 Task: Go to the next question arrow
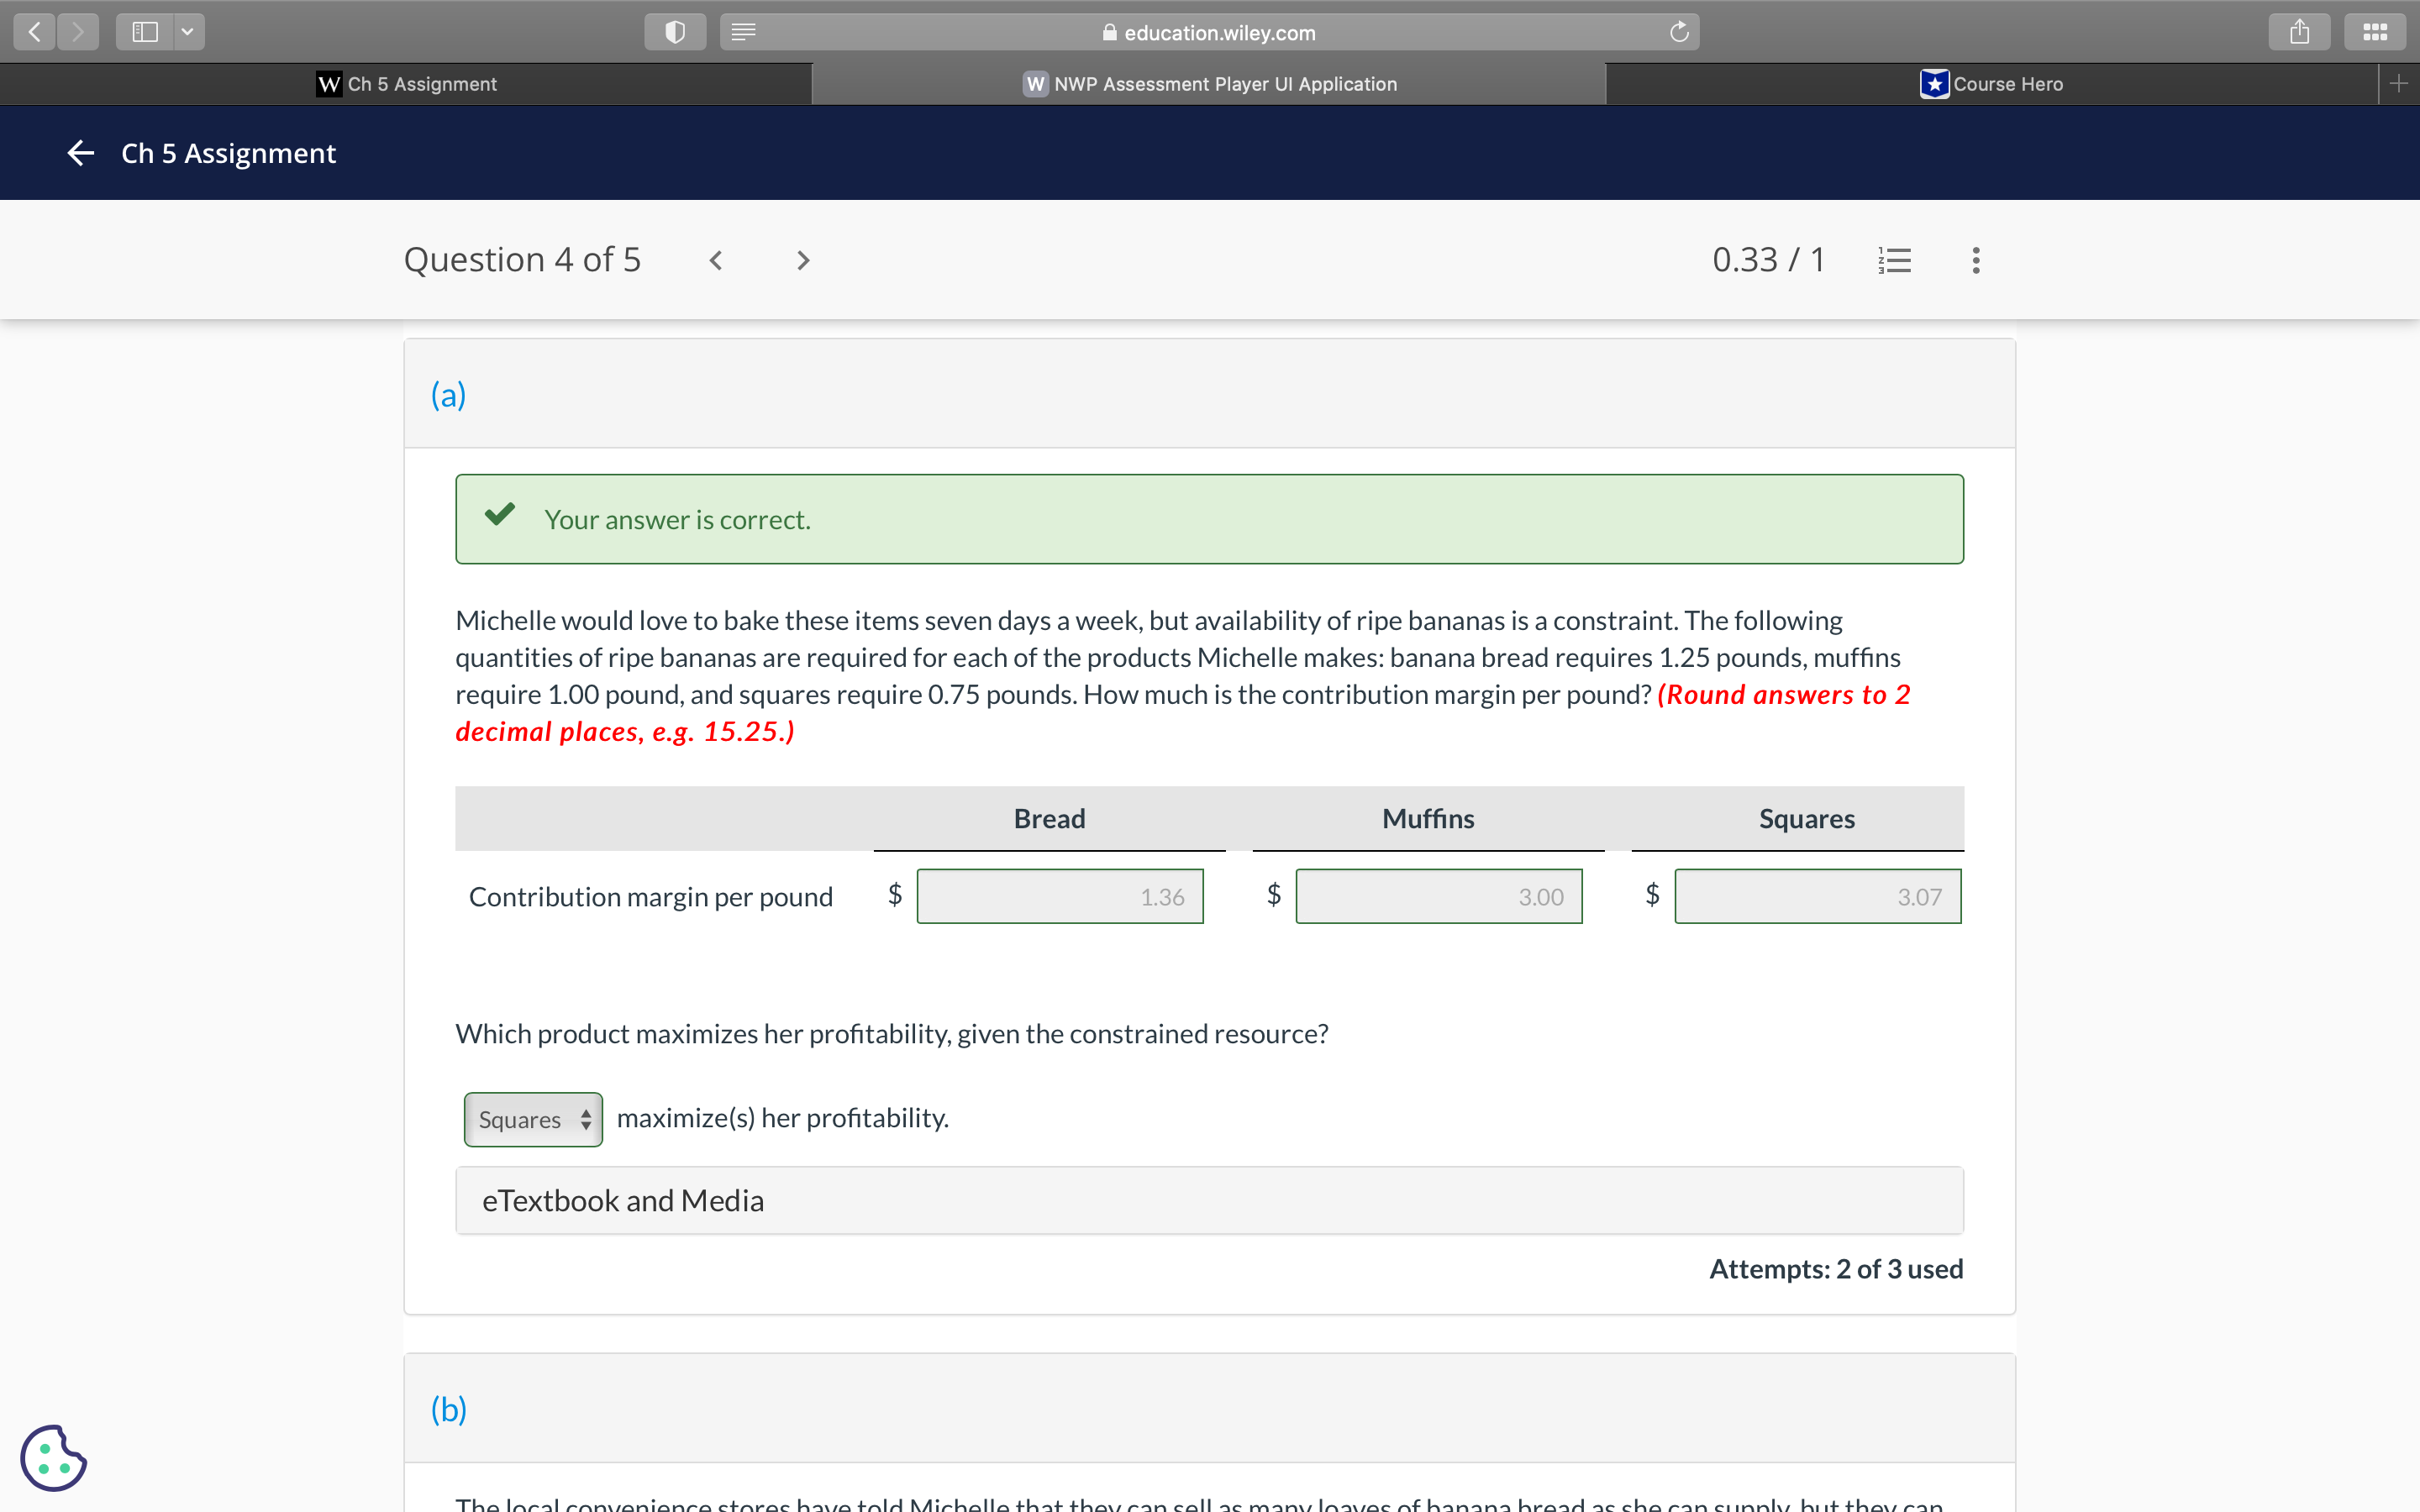coord(803,260)
